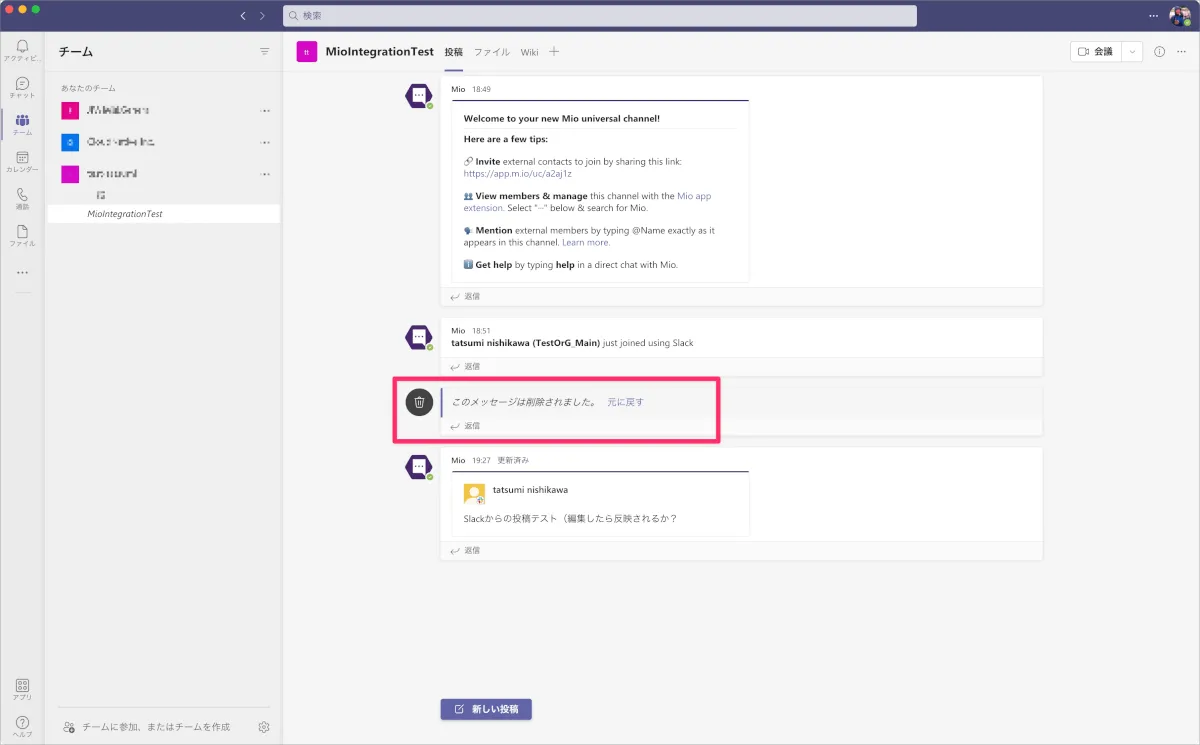Open the Help icon in sidebar
This screenshot has height=745, width=1200.
tap(22, 724)
